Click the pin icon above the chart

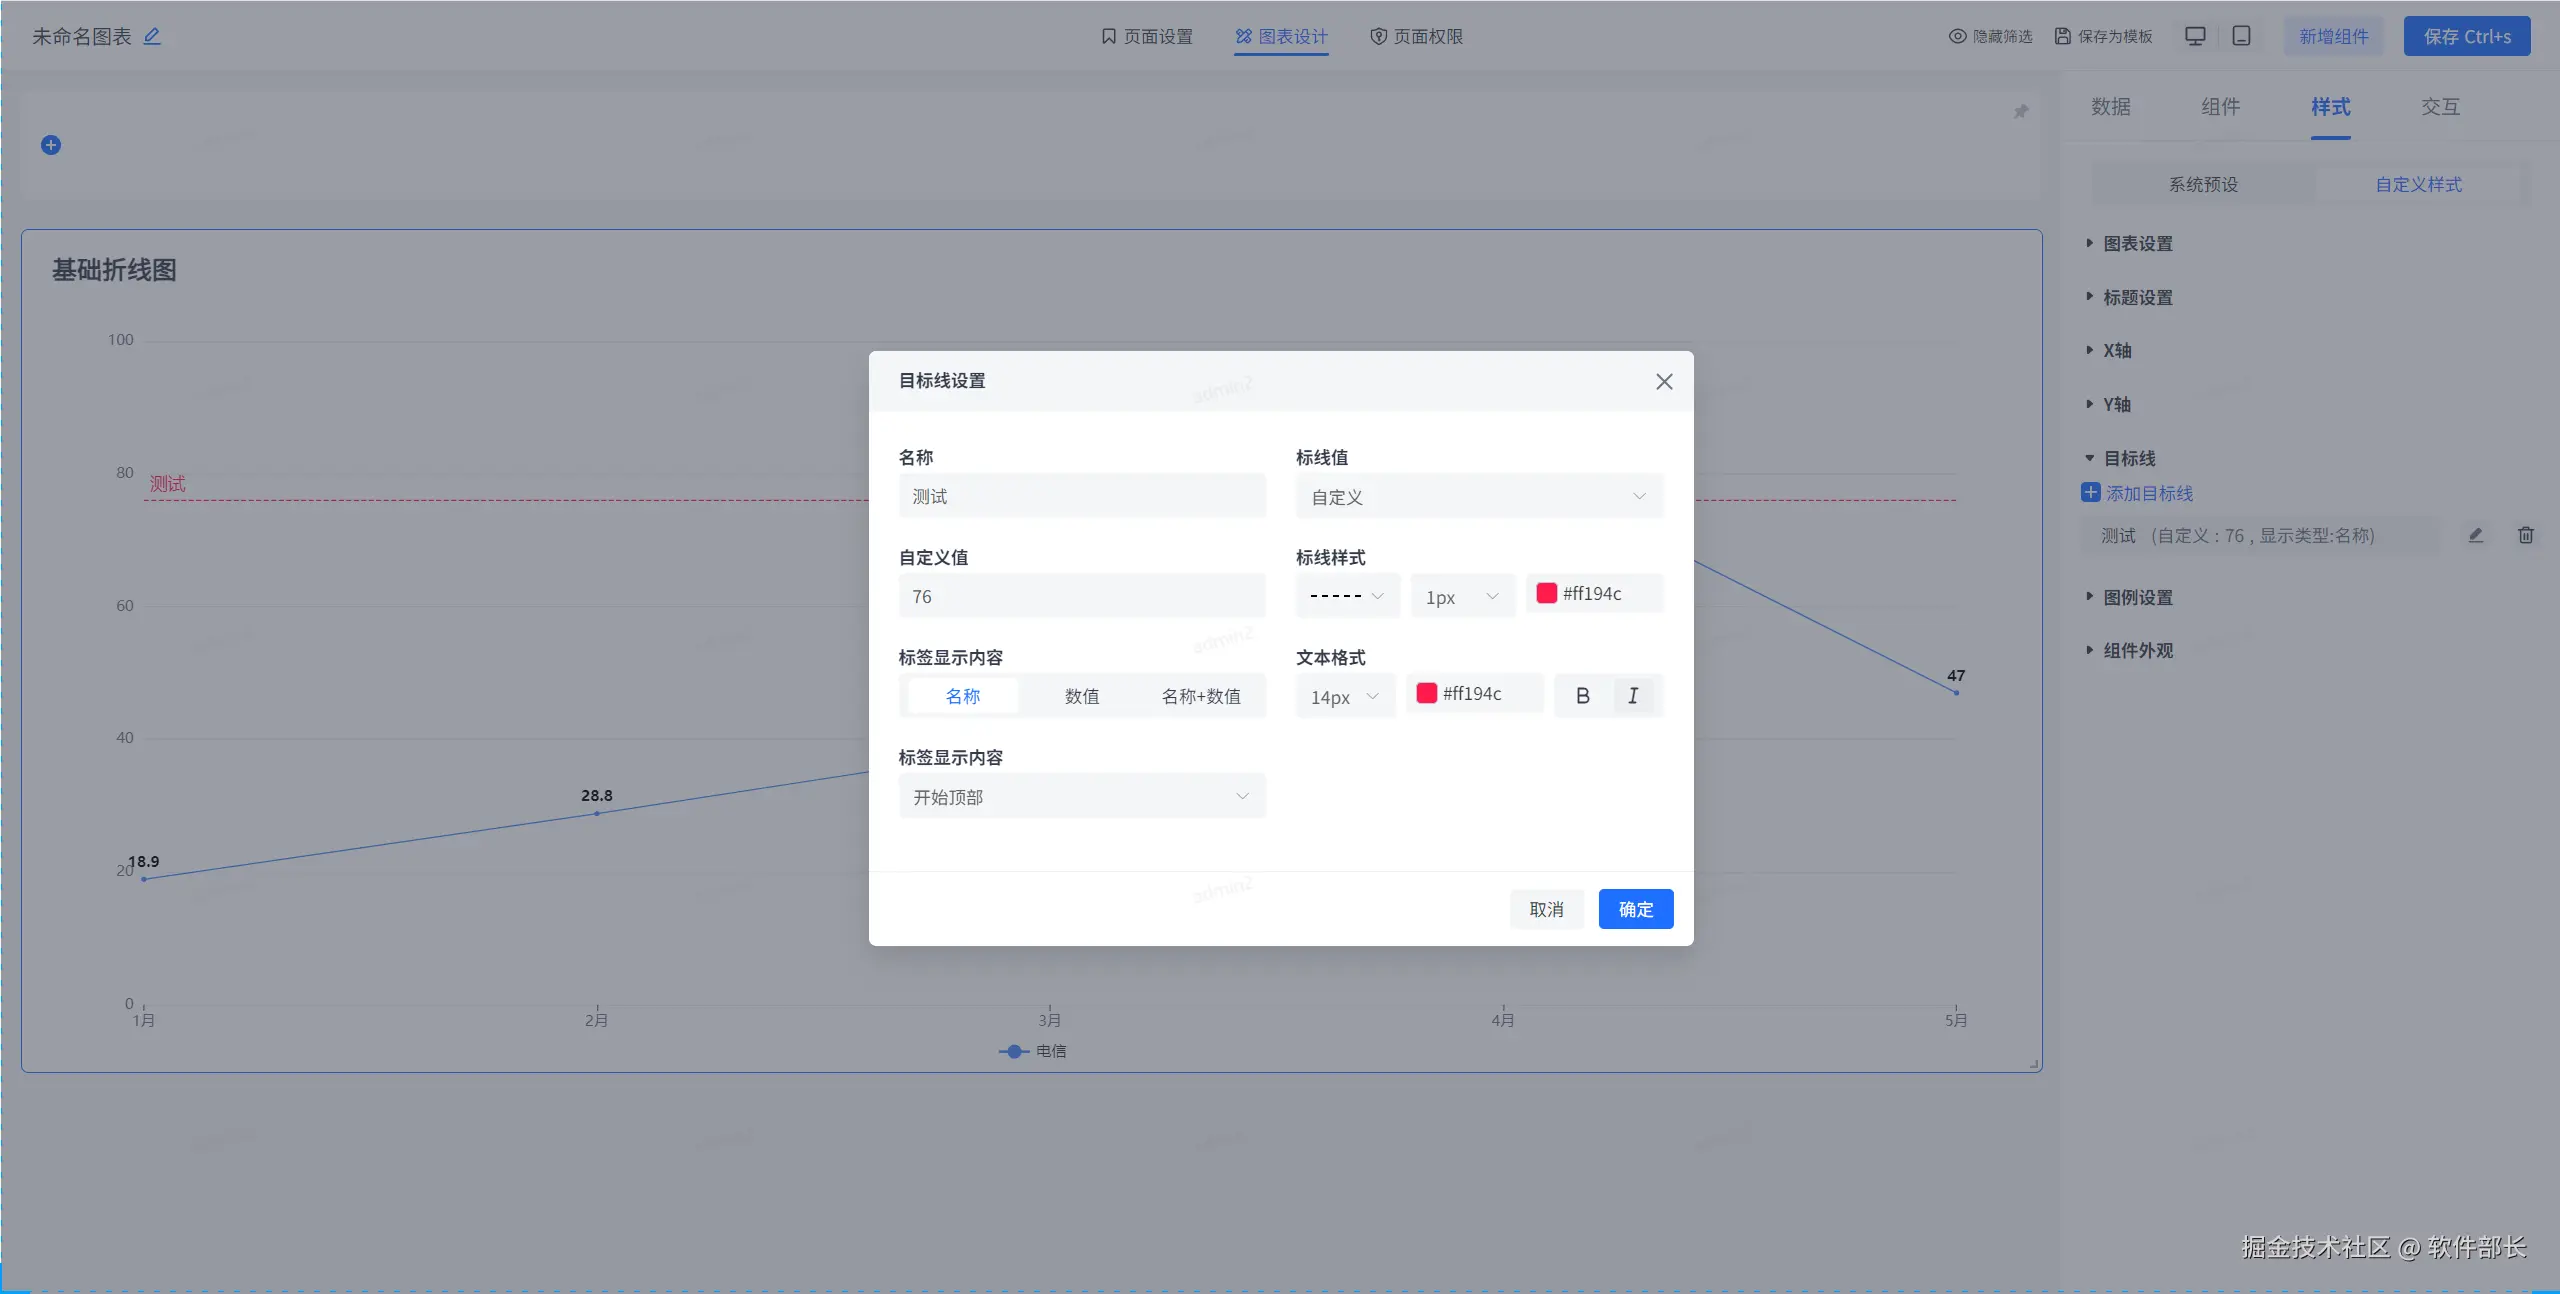(2021, 111)
